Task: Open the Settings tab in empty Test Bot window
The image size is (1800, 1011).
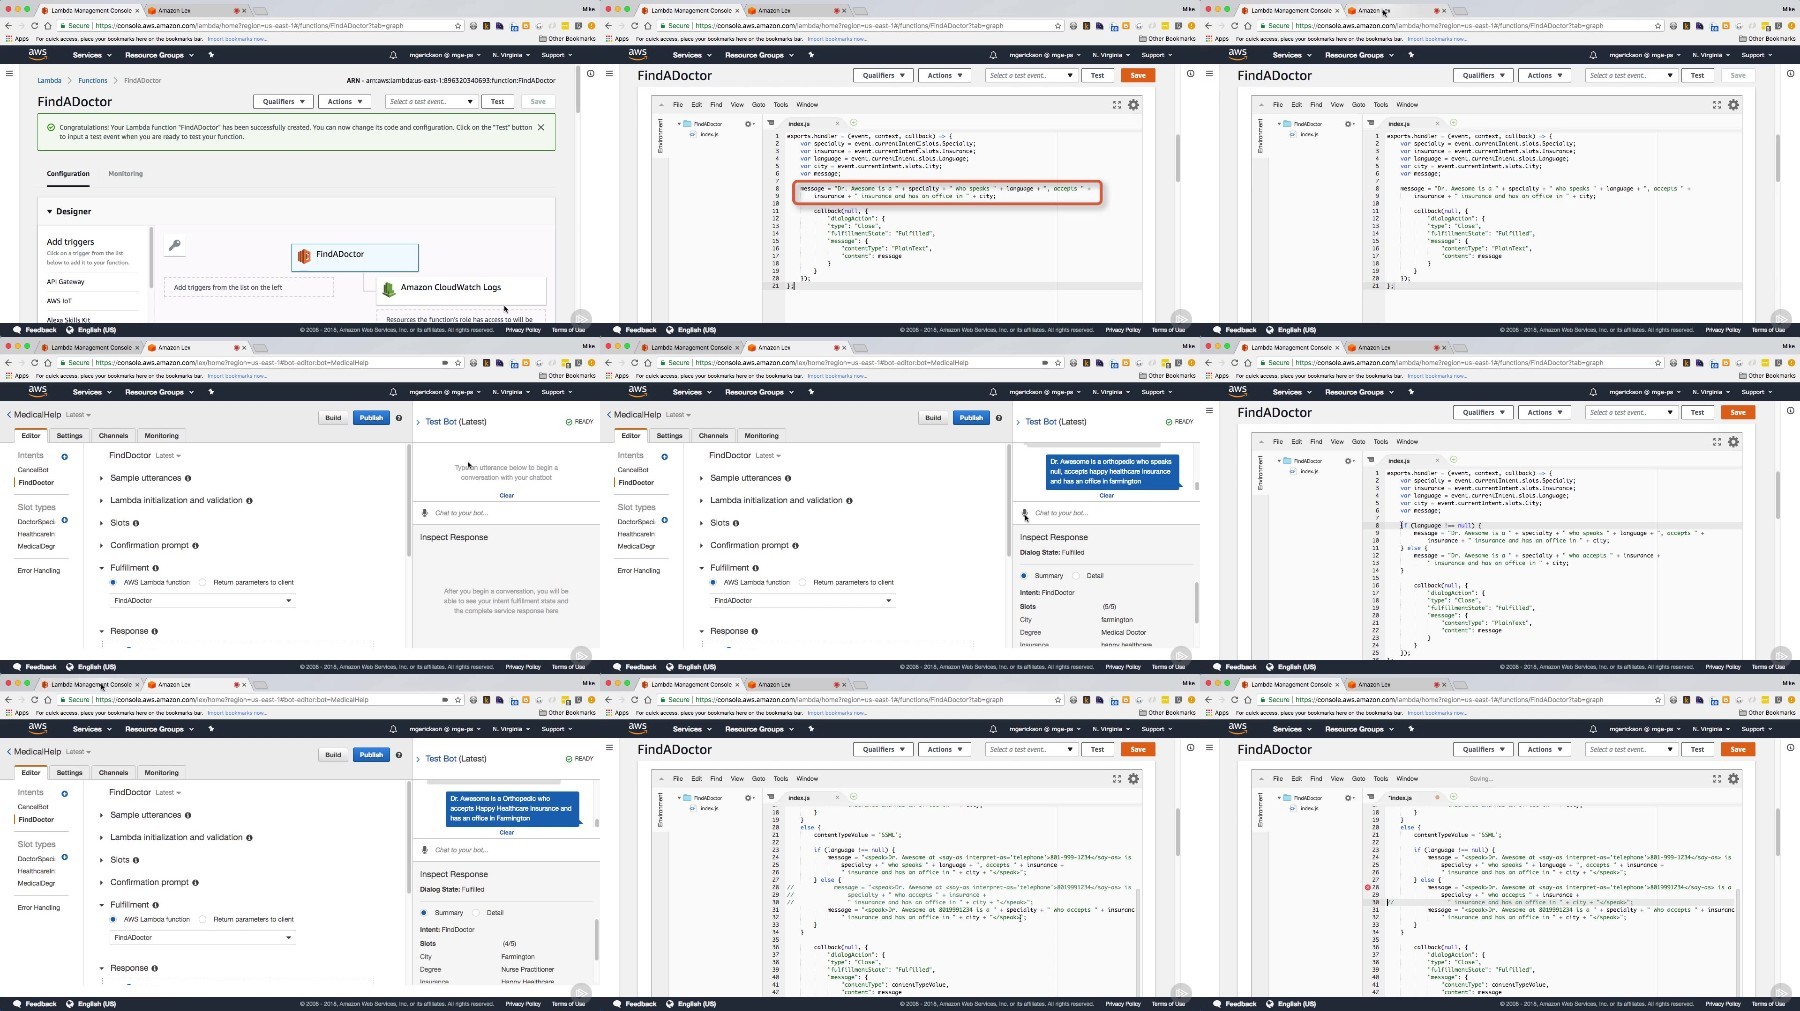Action: [x=69, y=436]
